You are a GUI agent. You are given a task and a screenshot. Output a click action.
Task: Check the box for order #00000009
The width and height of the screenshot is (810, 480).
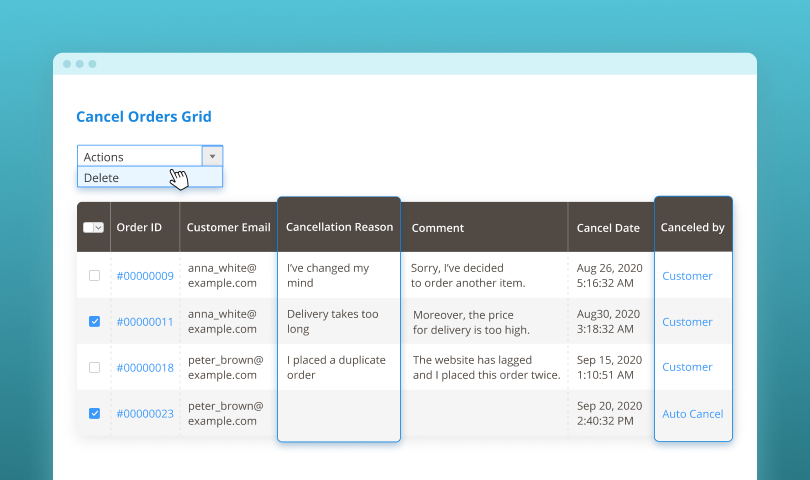click(x=94, y=275)
